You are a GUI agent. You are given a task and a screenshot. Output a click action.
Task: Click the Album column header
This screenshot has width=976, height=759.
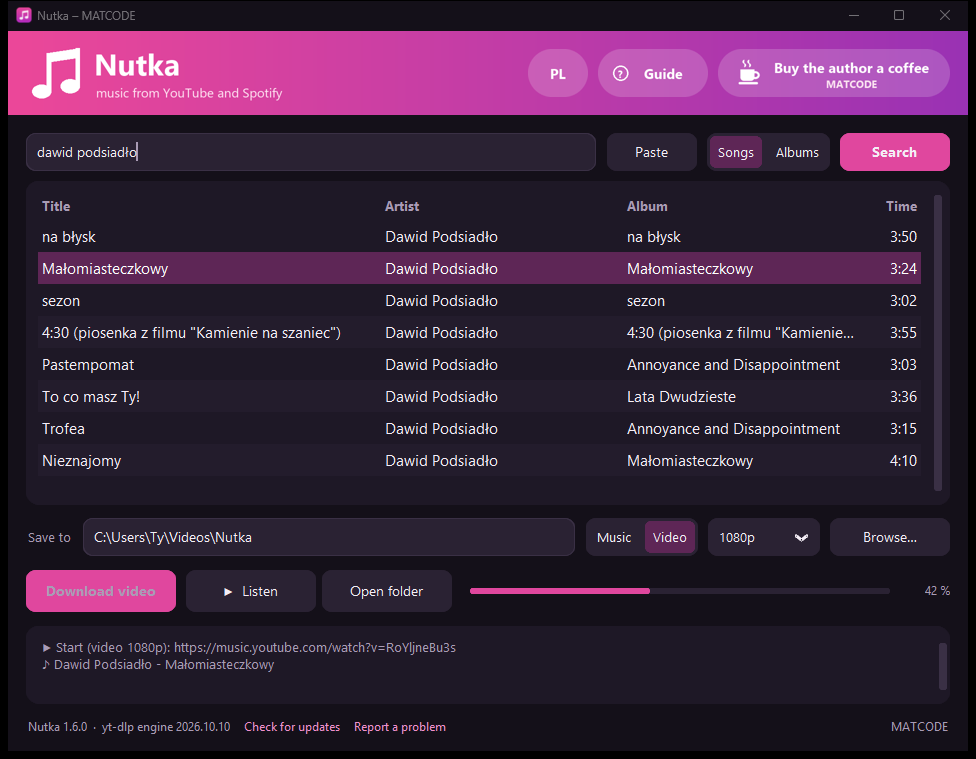tap(647, 206)
